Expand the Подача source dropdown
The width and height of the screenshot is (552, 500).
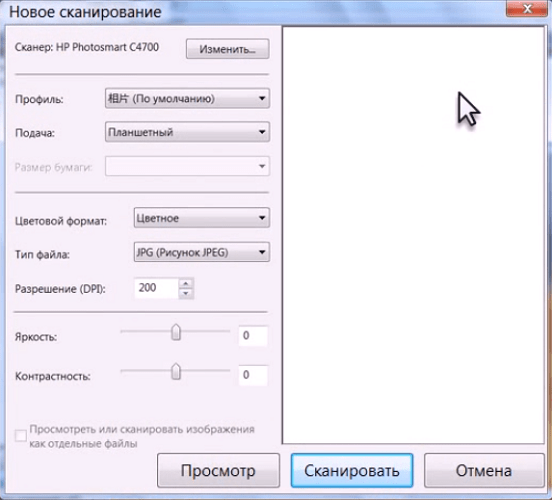(187, 132)
